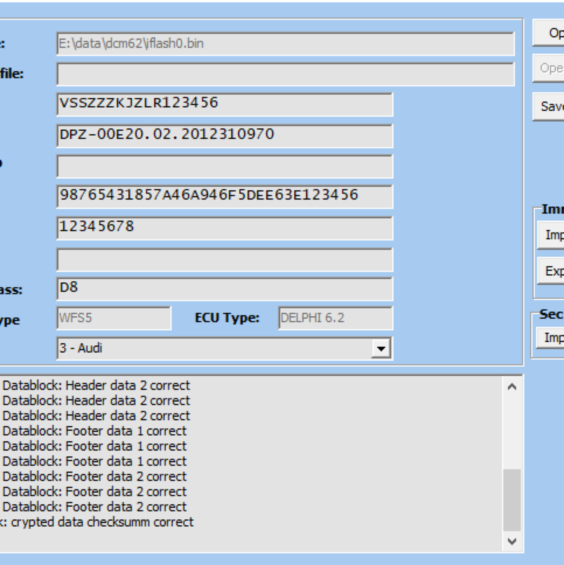Image resolution: width=564 pixels, height=565 pixels.
Task: Click the Save button
Action: coord(549,107)
